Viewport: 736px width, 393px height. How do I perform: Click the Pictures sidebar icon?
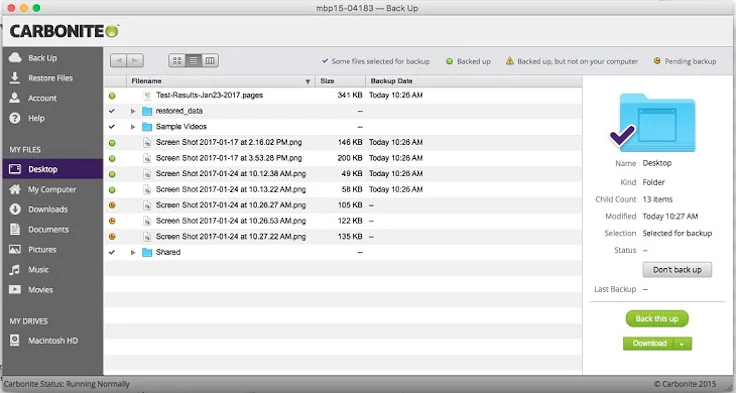pos(15,249)
